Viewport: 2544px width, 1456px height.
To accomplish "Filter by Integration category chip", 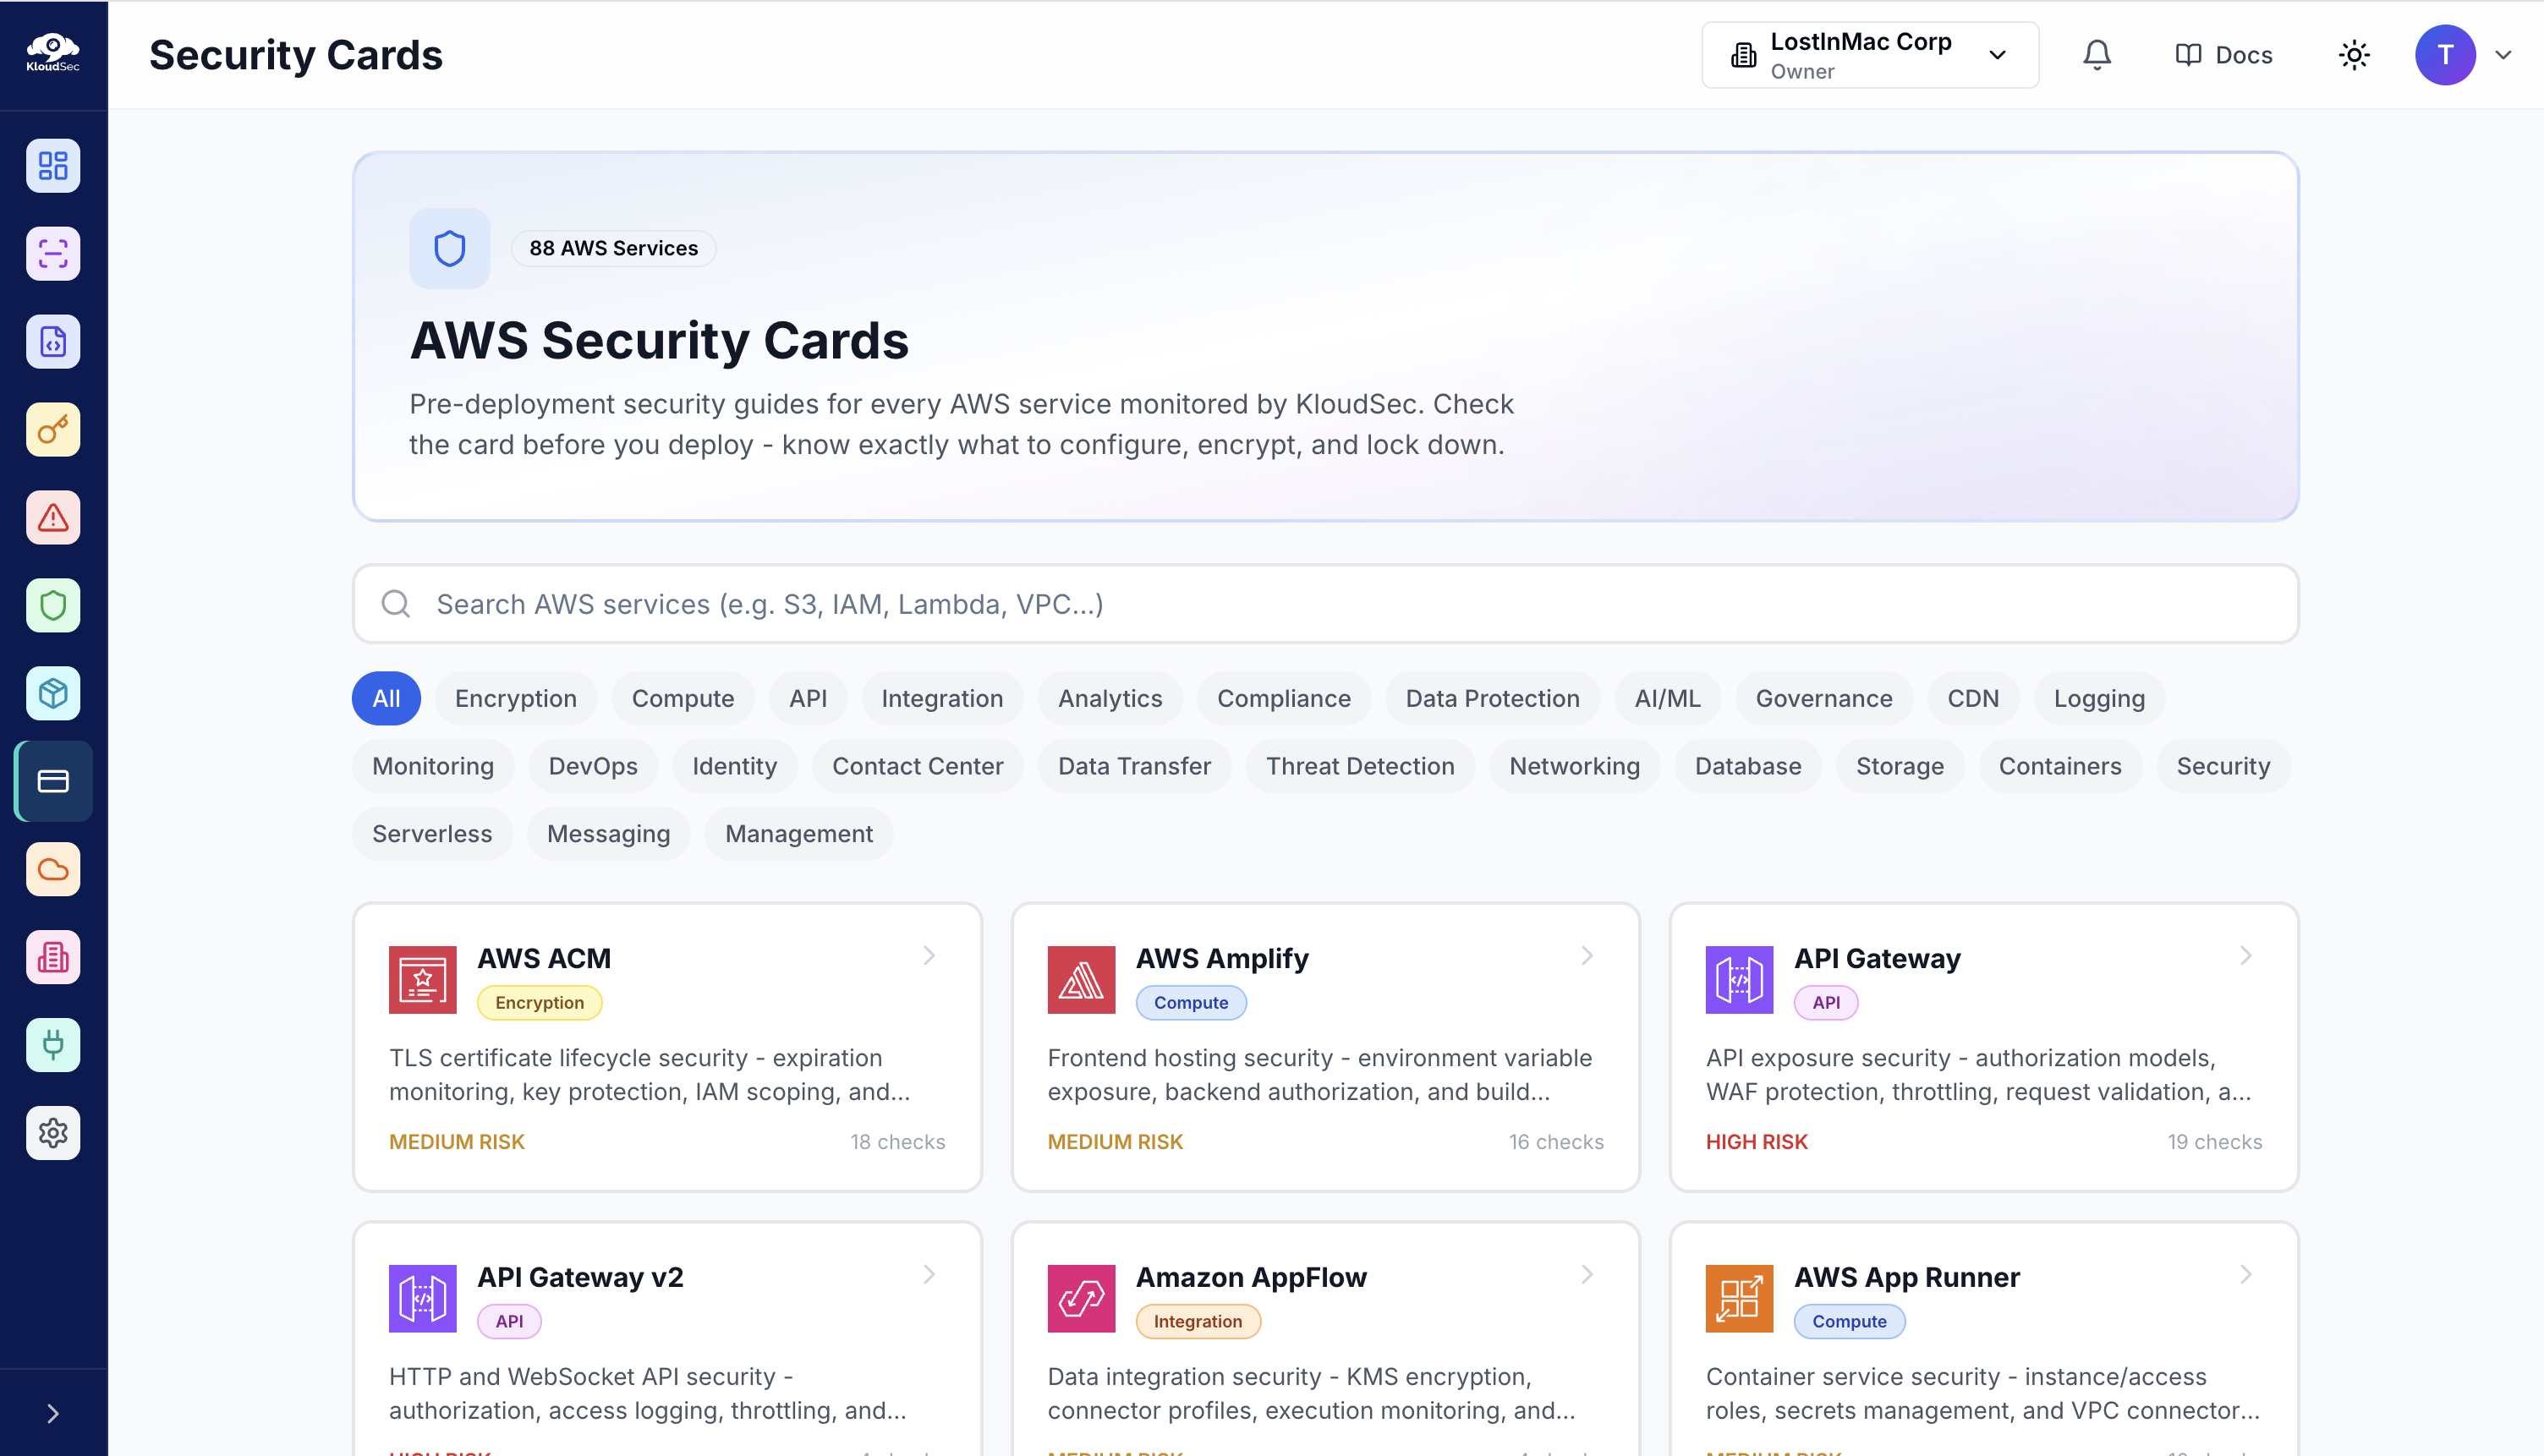I will pyautogui.click(x=942, y=698).
